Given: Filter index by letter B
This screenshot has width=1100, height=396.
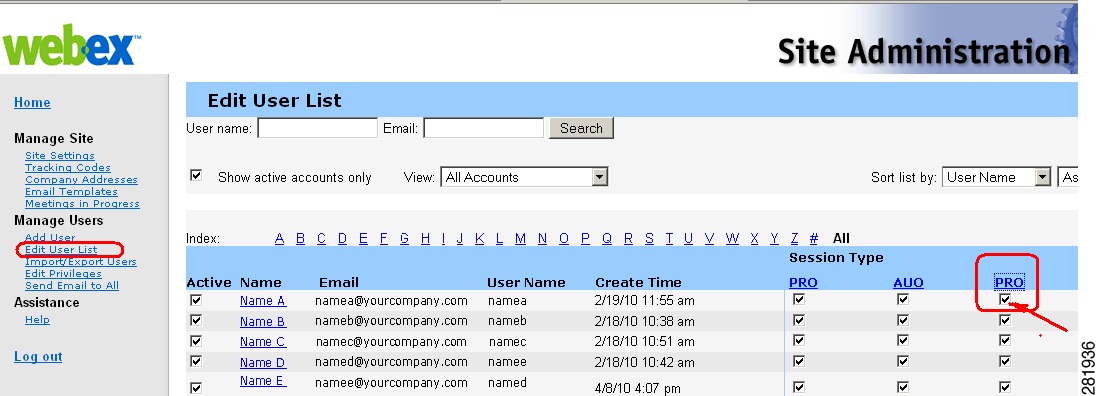Looking at the screenshot, I should (300, 239).
